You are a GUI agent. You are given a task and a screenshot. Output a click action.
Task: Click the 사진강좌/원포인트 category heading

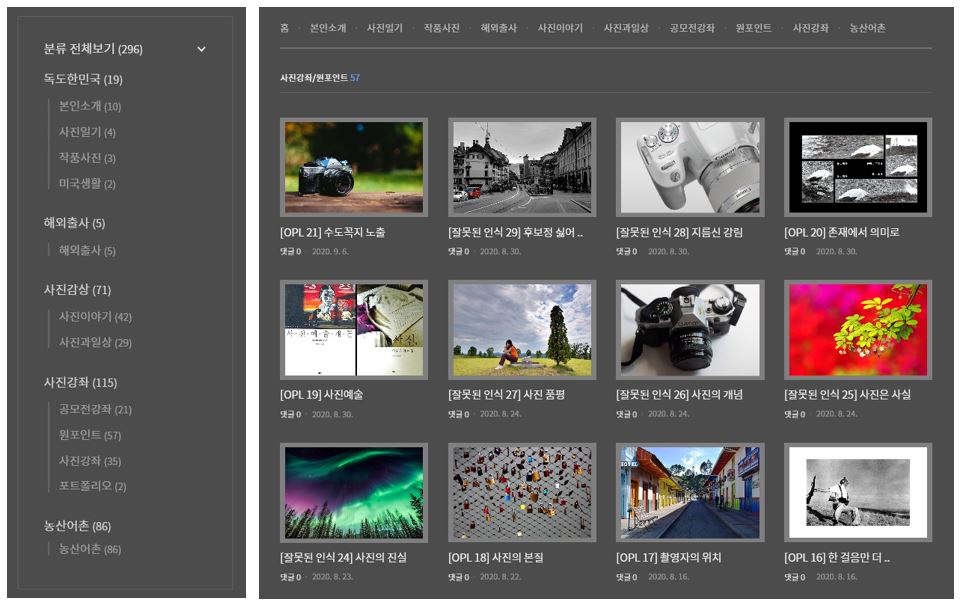point(314,78)
